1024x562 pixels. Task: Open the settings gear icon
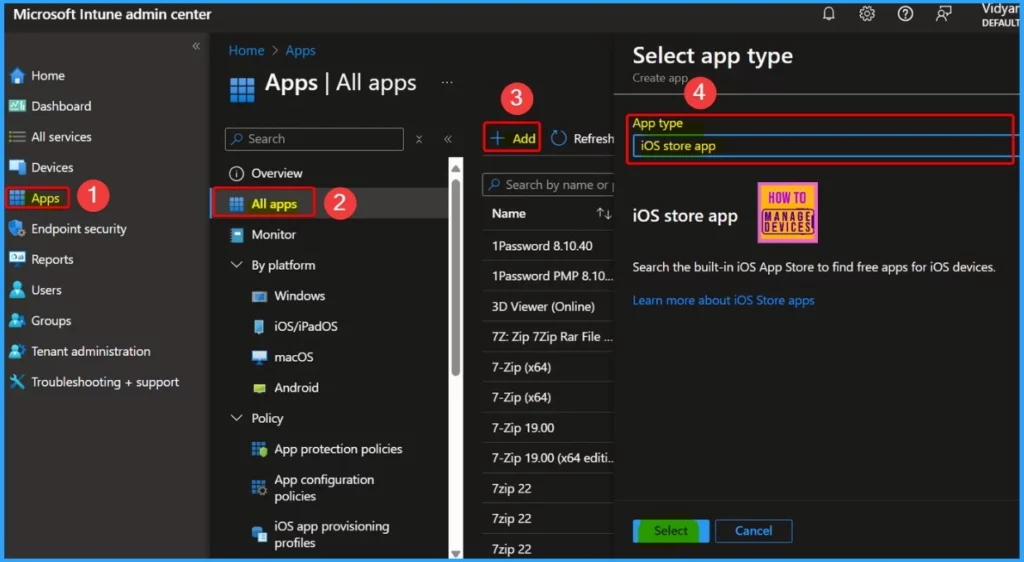tap(867, 14)
